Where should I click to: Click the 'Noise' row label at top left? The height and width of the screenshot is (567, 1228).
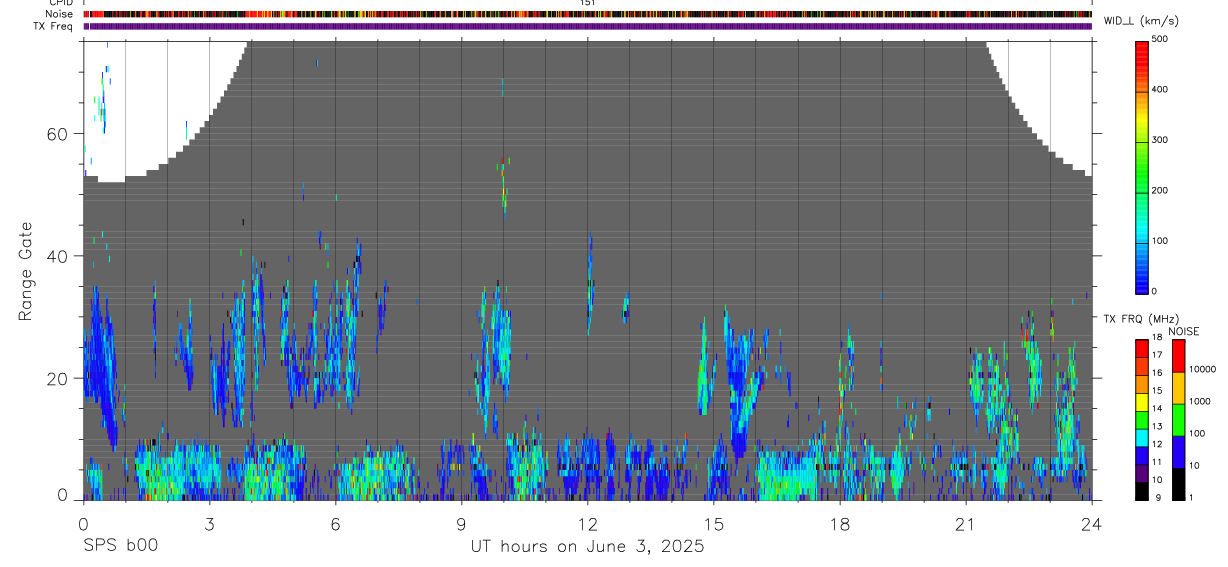point(61,14)
